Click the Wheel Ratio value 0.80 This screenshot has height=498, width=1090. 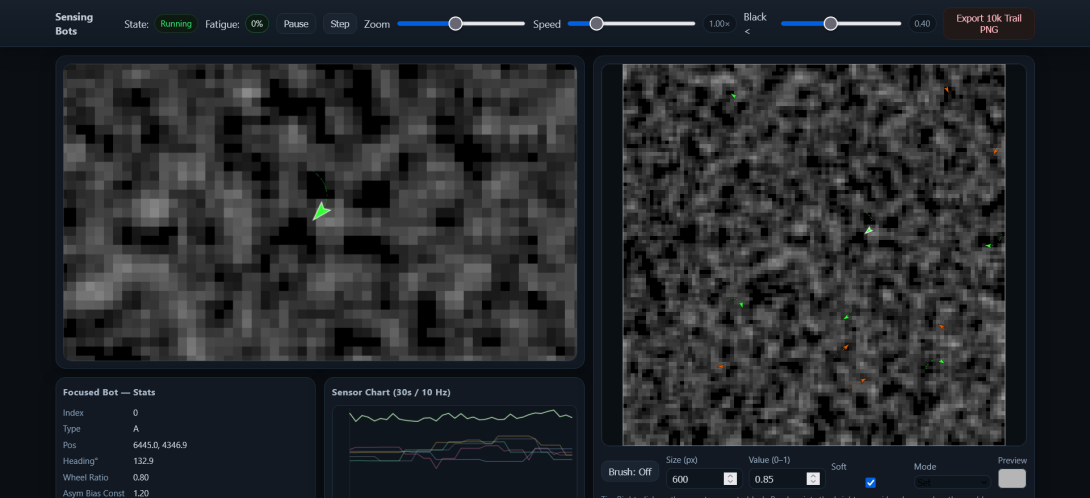coord(140,477)
